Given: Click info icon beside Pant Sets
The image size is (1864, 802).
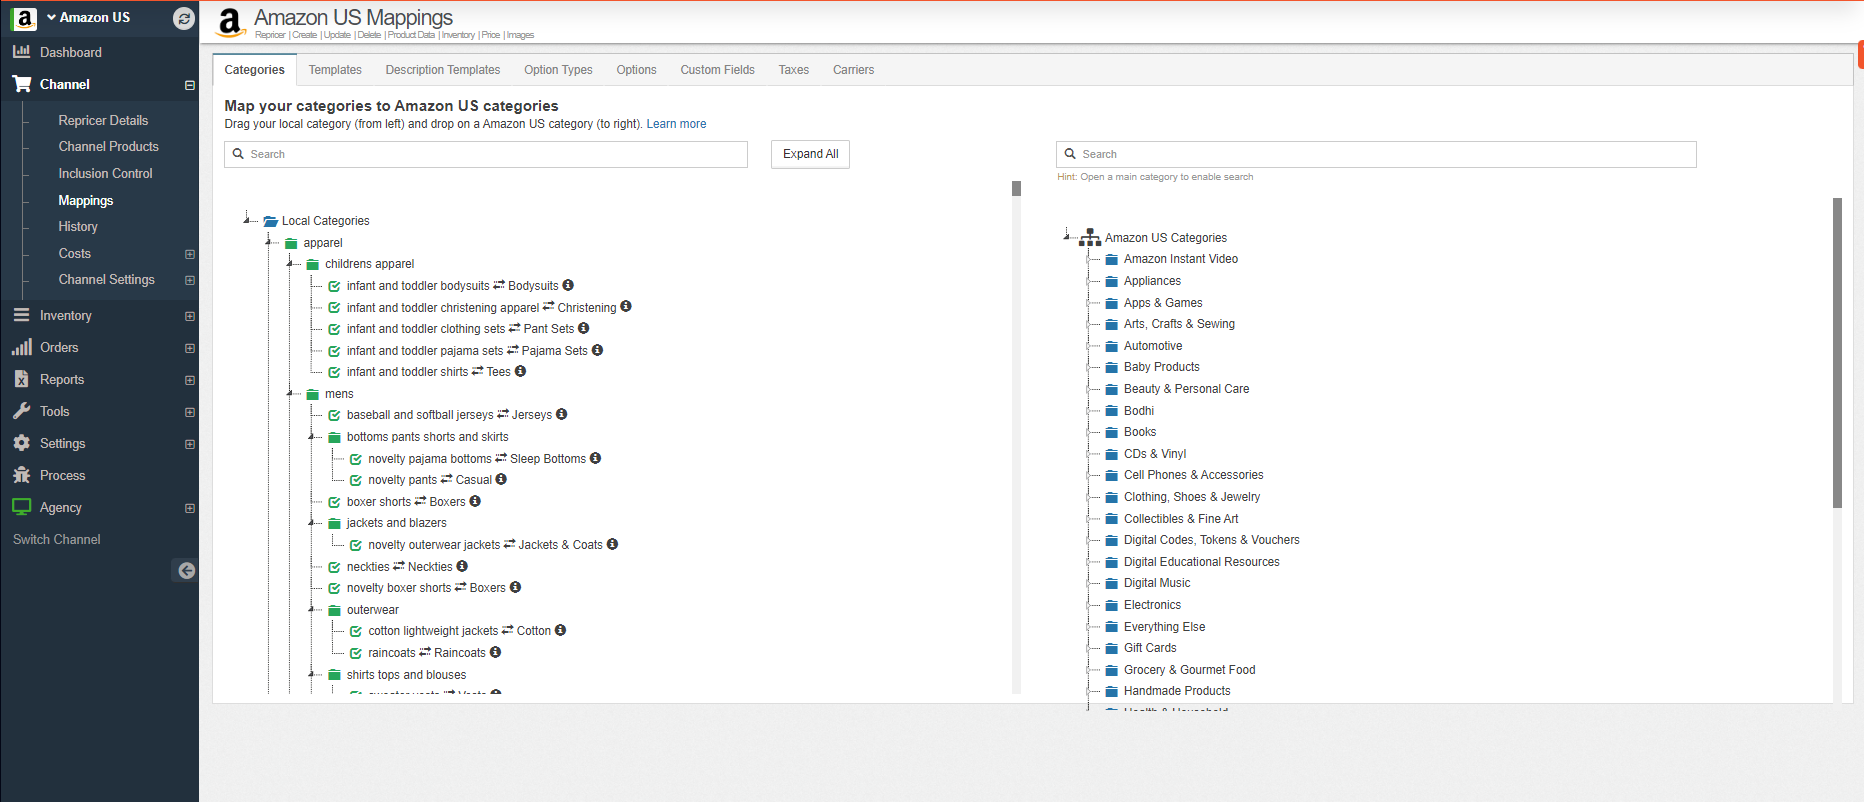Looking at the screenshot, I should click(x=584, y=328).
